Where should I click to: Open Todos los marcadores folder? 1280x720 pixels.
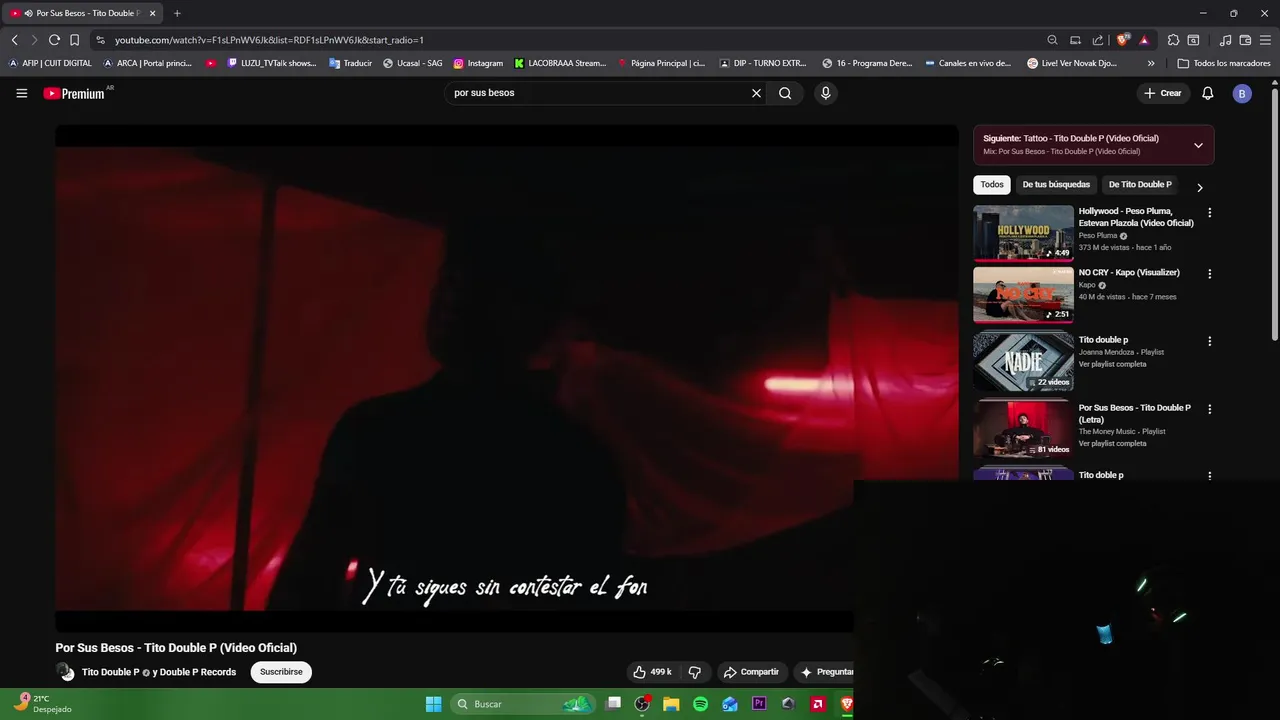1224,63
